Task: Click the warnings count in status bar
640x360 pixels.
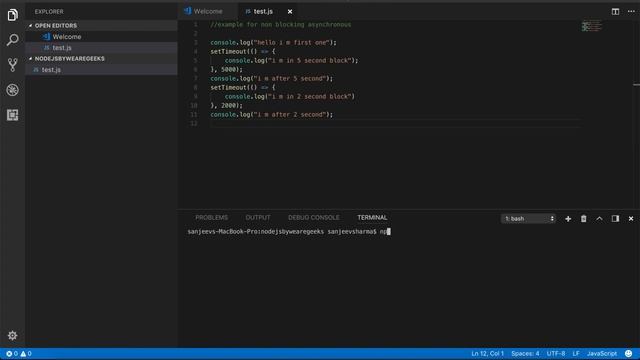Action: click(26, 354)
